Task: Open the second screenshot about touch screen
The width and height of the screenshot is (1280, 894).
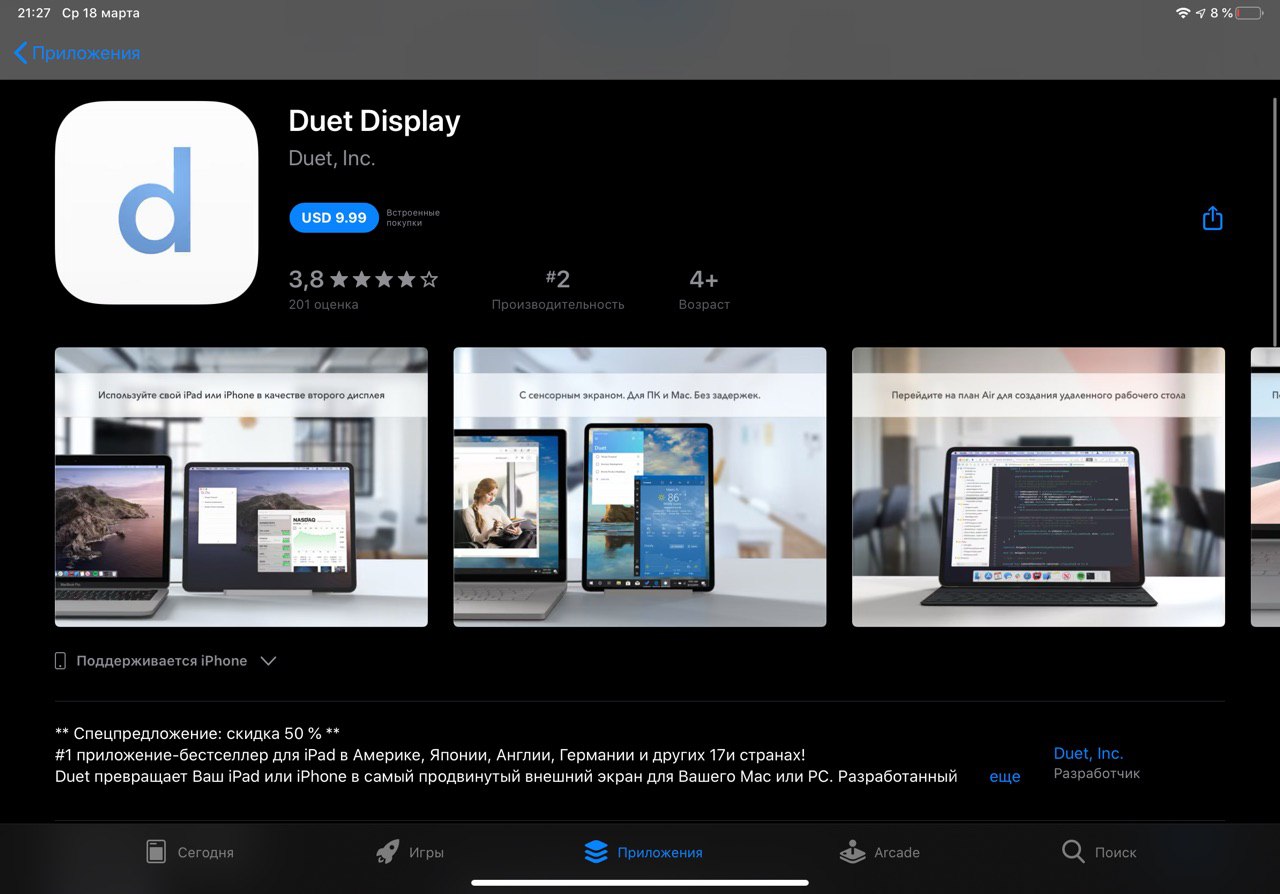Action: (640, 487)
